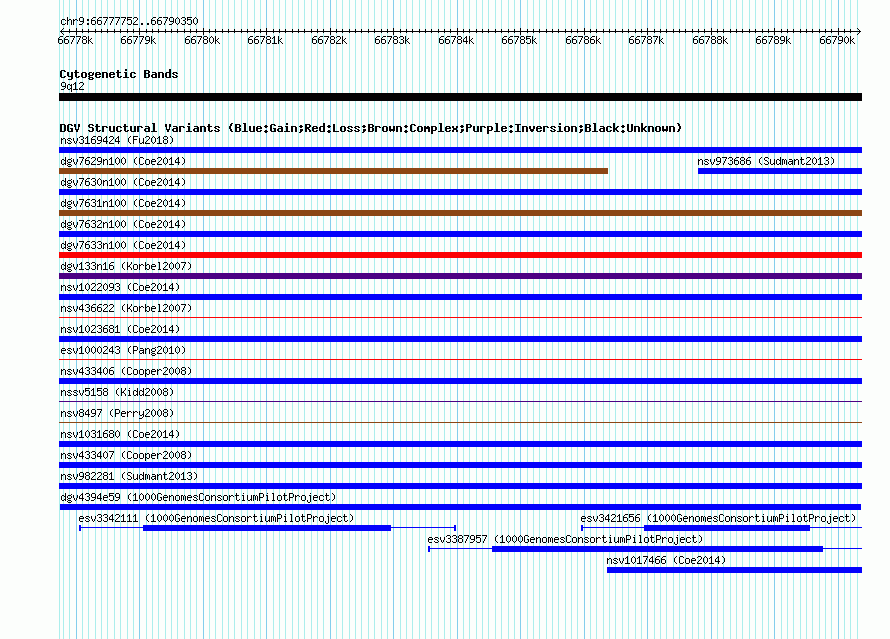The image size is (890, 639).
Task: Select the nsv1017466 blue variant bar
Action: pos(734,570)
